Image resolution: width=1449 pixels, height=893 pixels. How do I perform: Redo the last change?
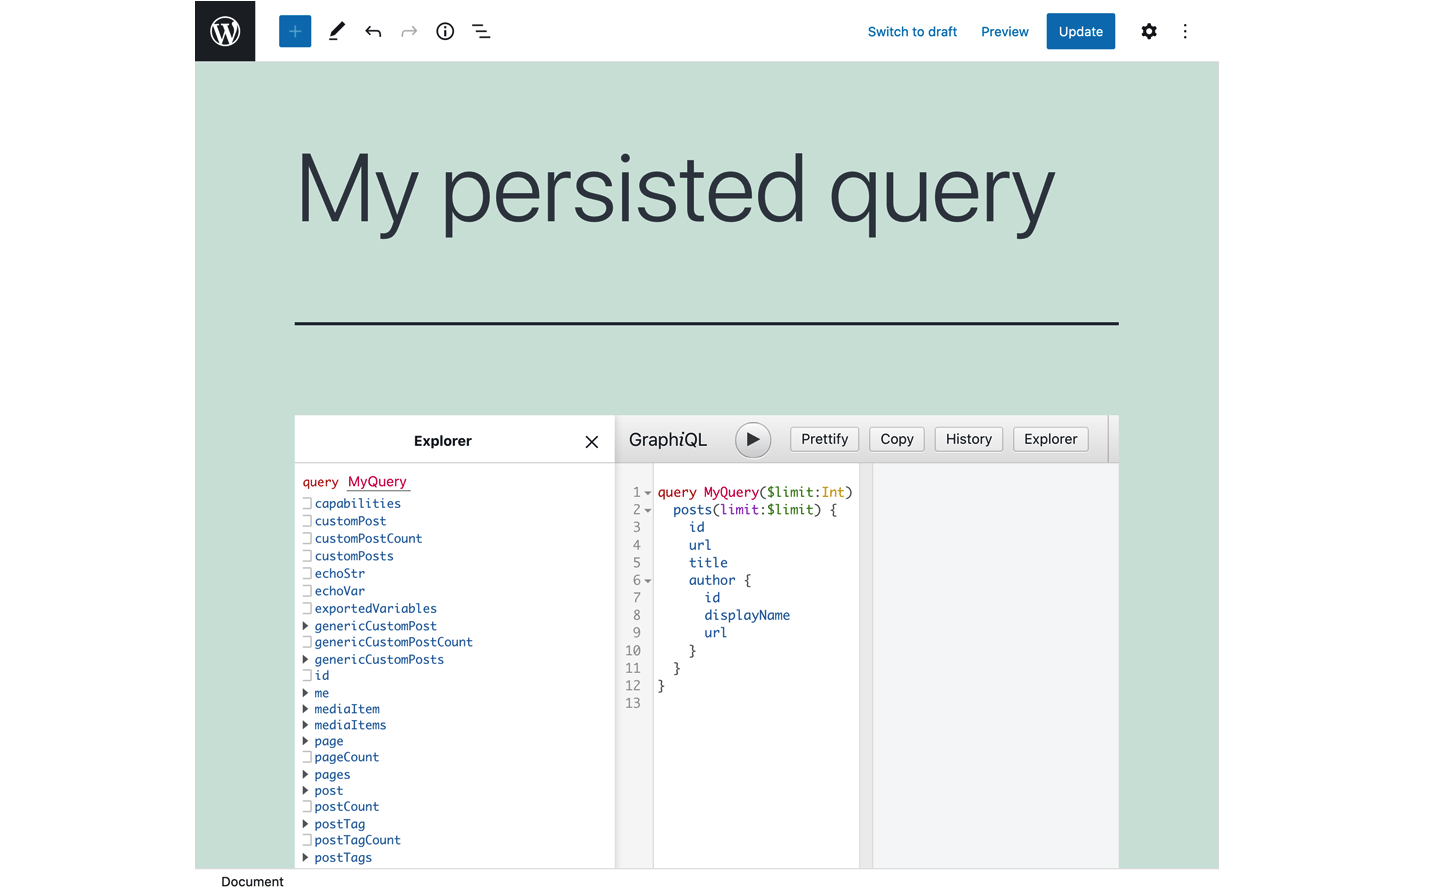[408, 31]
